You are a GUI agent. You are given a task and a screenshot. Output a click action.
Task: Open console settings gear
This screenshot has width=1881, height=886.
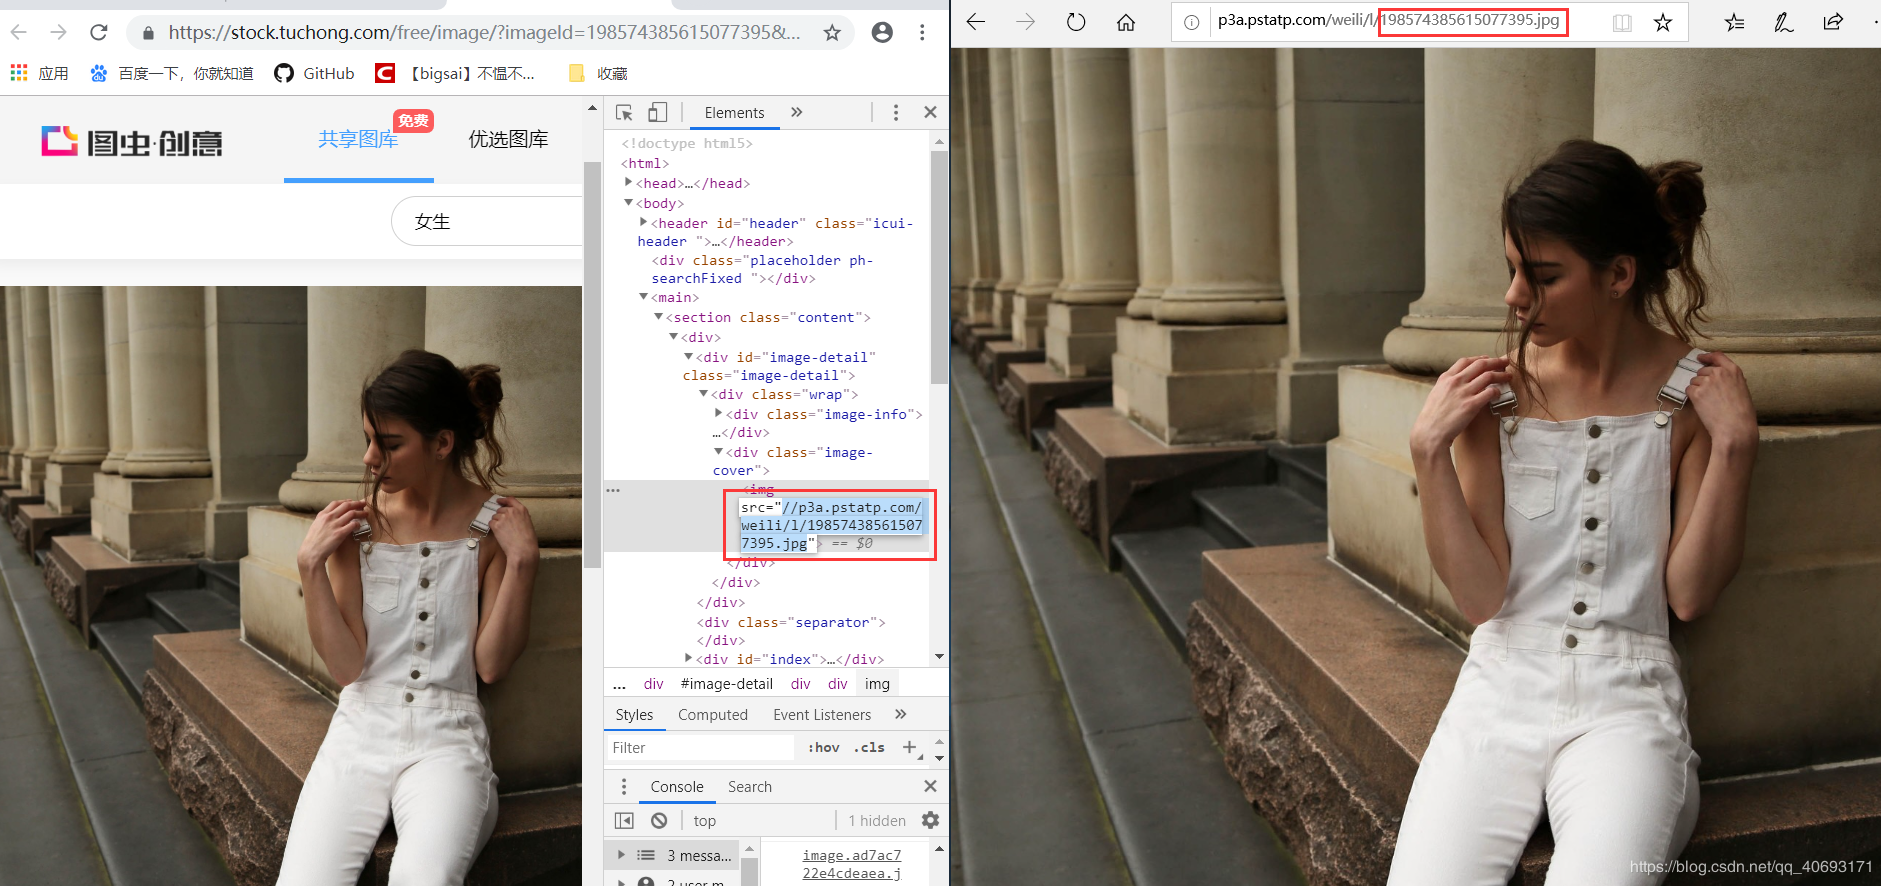[930, 820]
